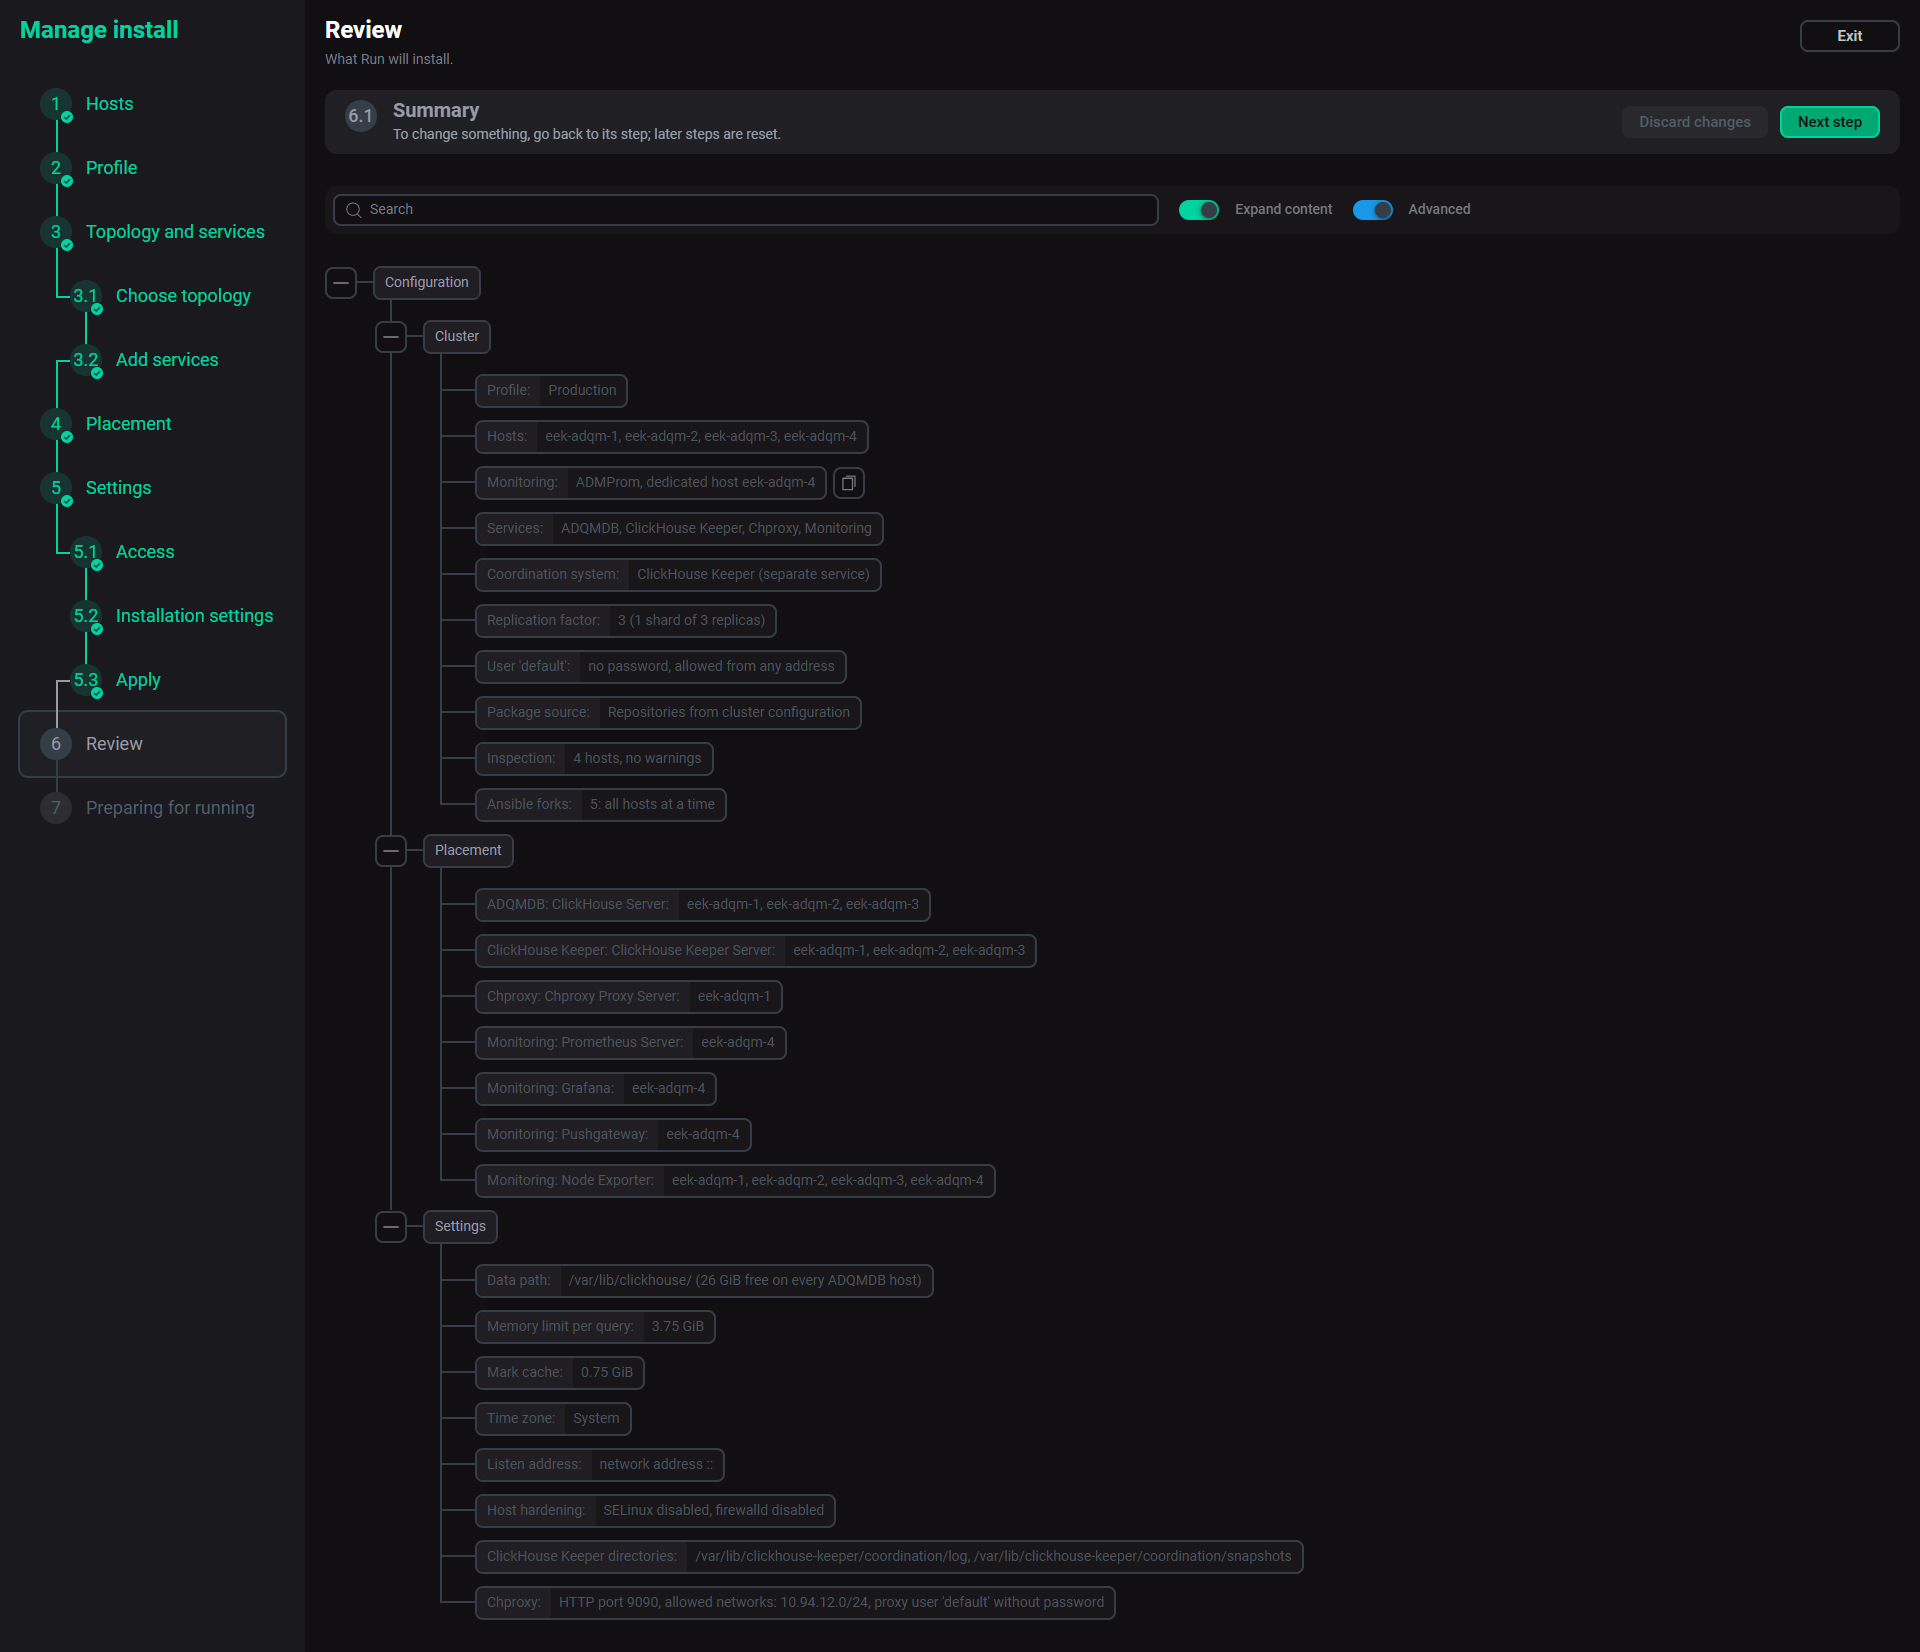
Task: Go to the Placement step in sidebar
Action: pyautogui.click(x=128, y=424)
